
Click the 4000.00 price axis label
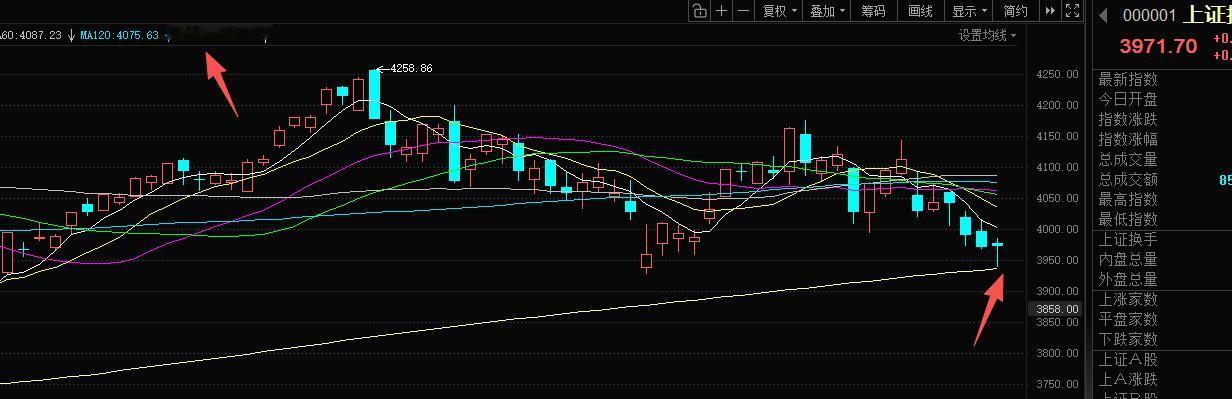[x=1057, y=229]
